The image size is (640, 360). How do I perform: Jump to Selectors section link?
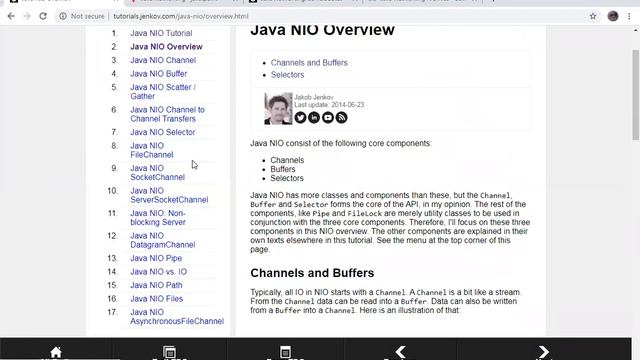(287, 75)
